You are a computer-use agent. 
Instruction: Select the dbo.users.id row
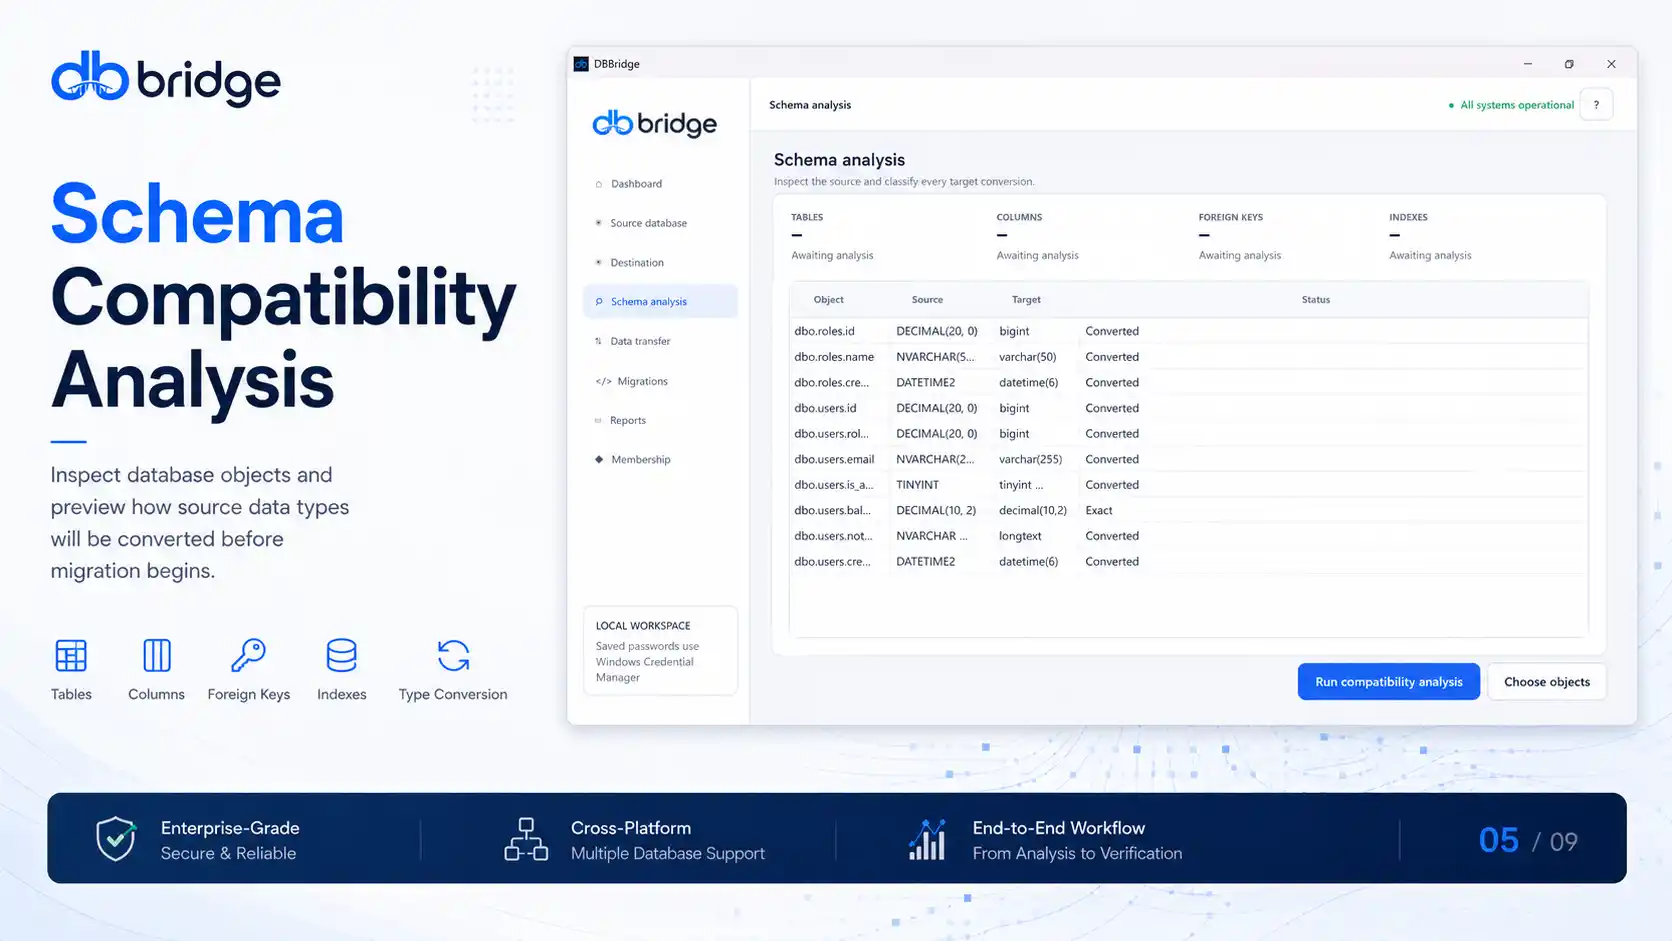tap(1188, 408)
